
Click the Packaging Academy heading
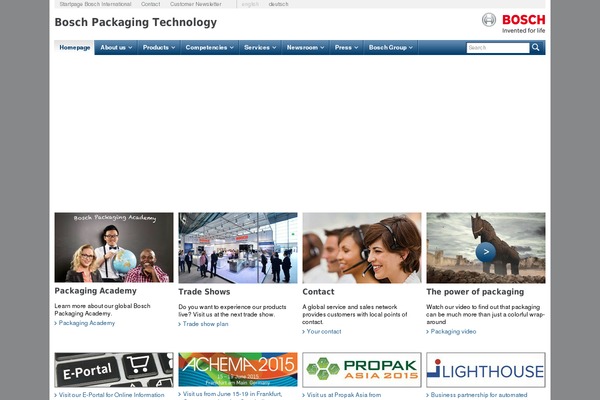pos(95,291)
